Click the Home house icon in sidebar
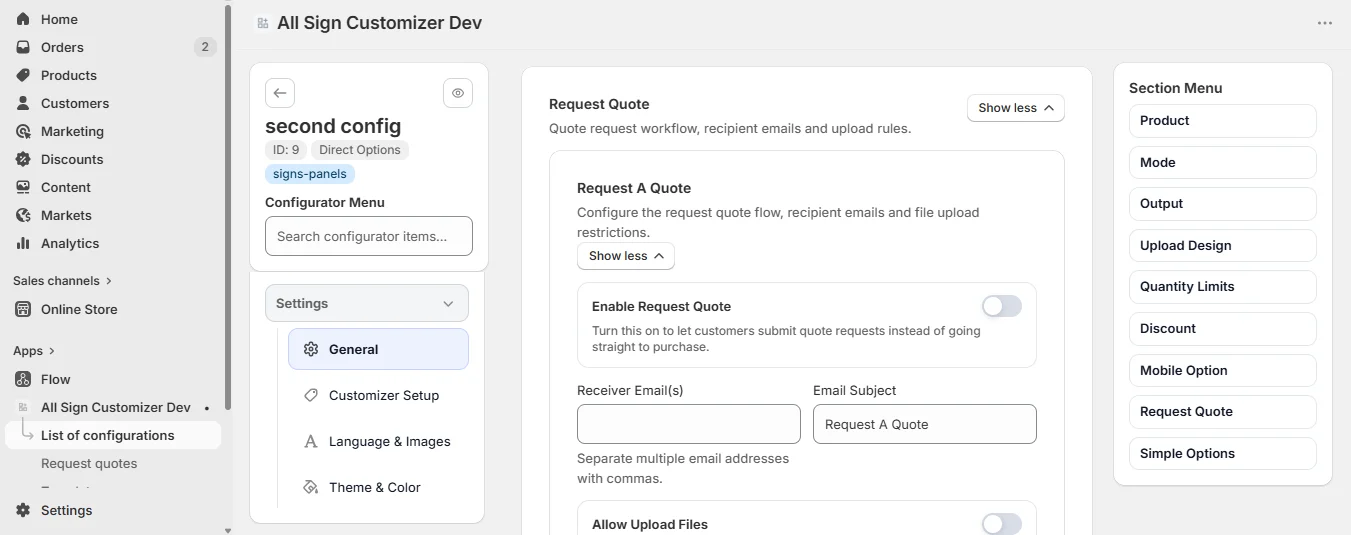The width and height of the screenshot is (1351, 535). pos(23,19)
